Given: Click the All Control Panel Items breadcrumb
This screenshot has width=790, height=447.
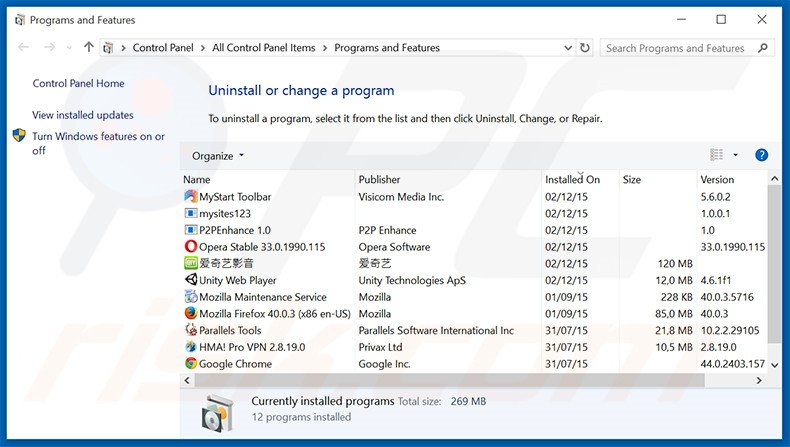Looking at the screenshot, I should [264, 48].
